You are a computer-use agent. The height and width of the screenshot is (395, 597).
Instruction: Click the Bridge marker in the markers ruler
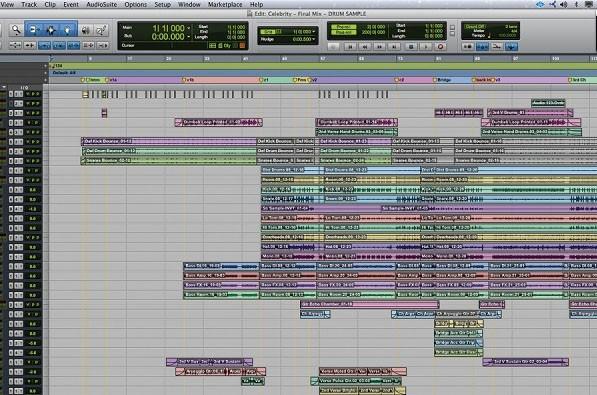point(442,80)
